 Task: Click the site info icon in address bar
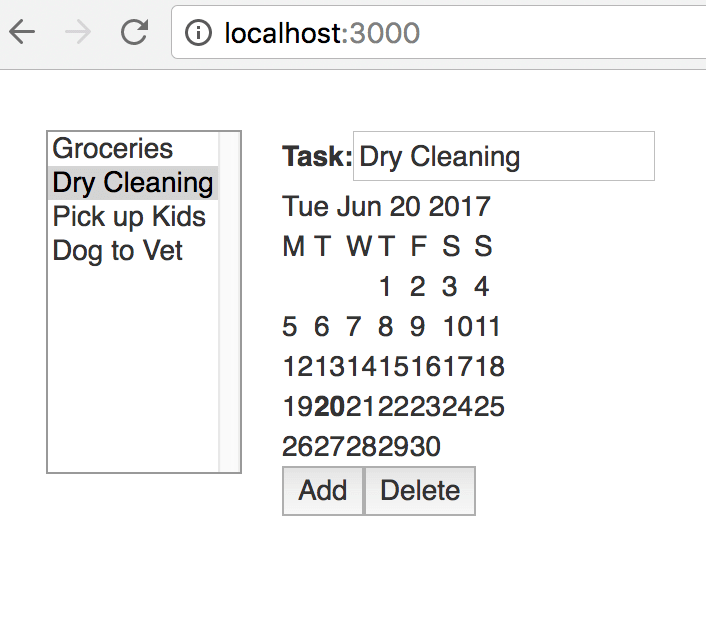[x=199, y=34]
